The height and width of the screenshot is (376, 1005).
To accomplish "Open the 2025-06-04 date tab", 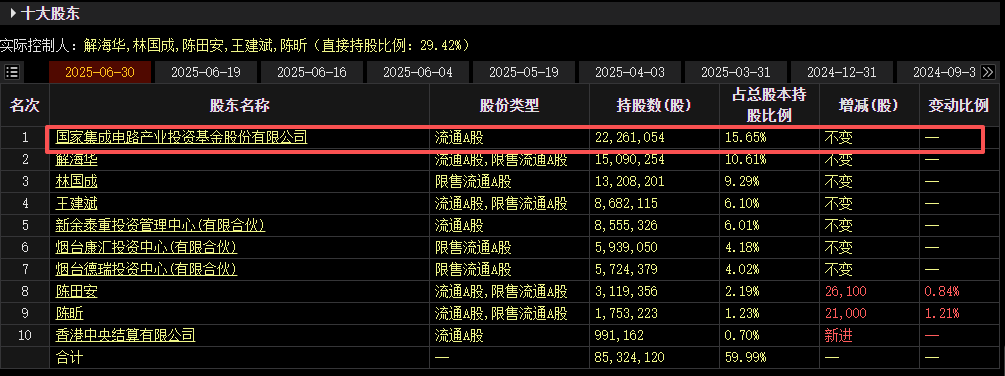I will (x=418, y=72).
